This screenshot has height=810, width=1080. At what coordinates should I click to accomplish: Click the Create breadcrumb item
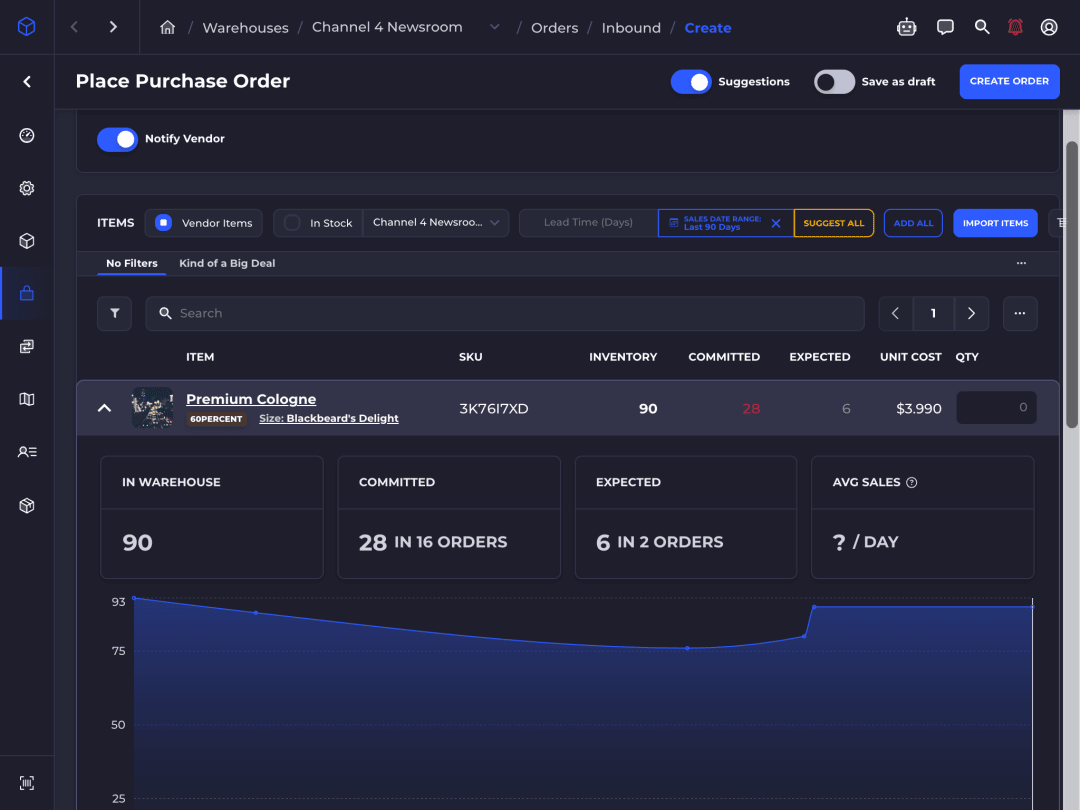coord(707,28)
